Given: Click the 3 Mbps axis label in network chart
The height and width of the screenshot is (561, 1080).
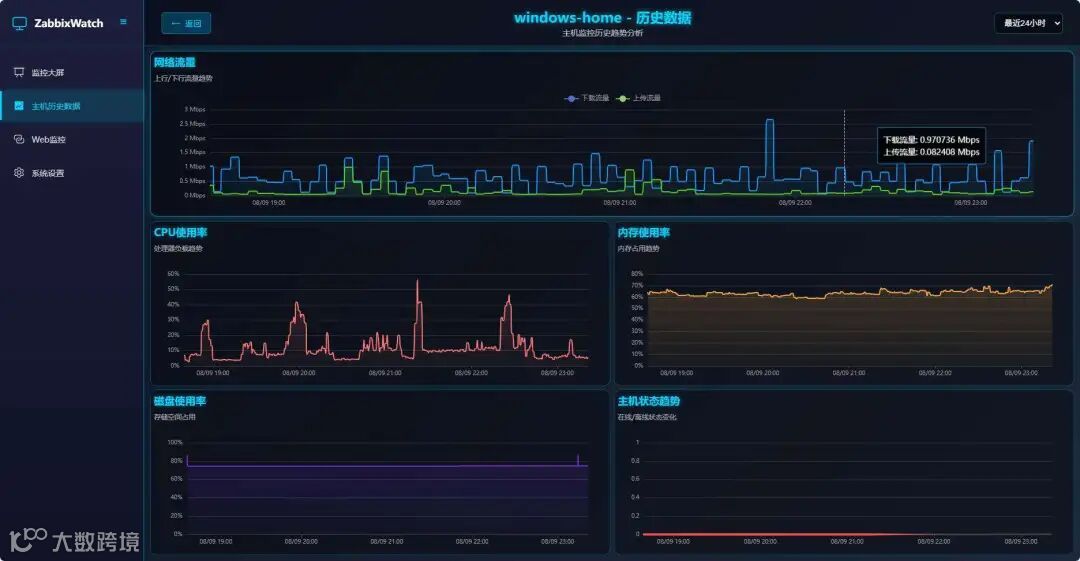Looking at the screenshot, I should 195,110.
